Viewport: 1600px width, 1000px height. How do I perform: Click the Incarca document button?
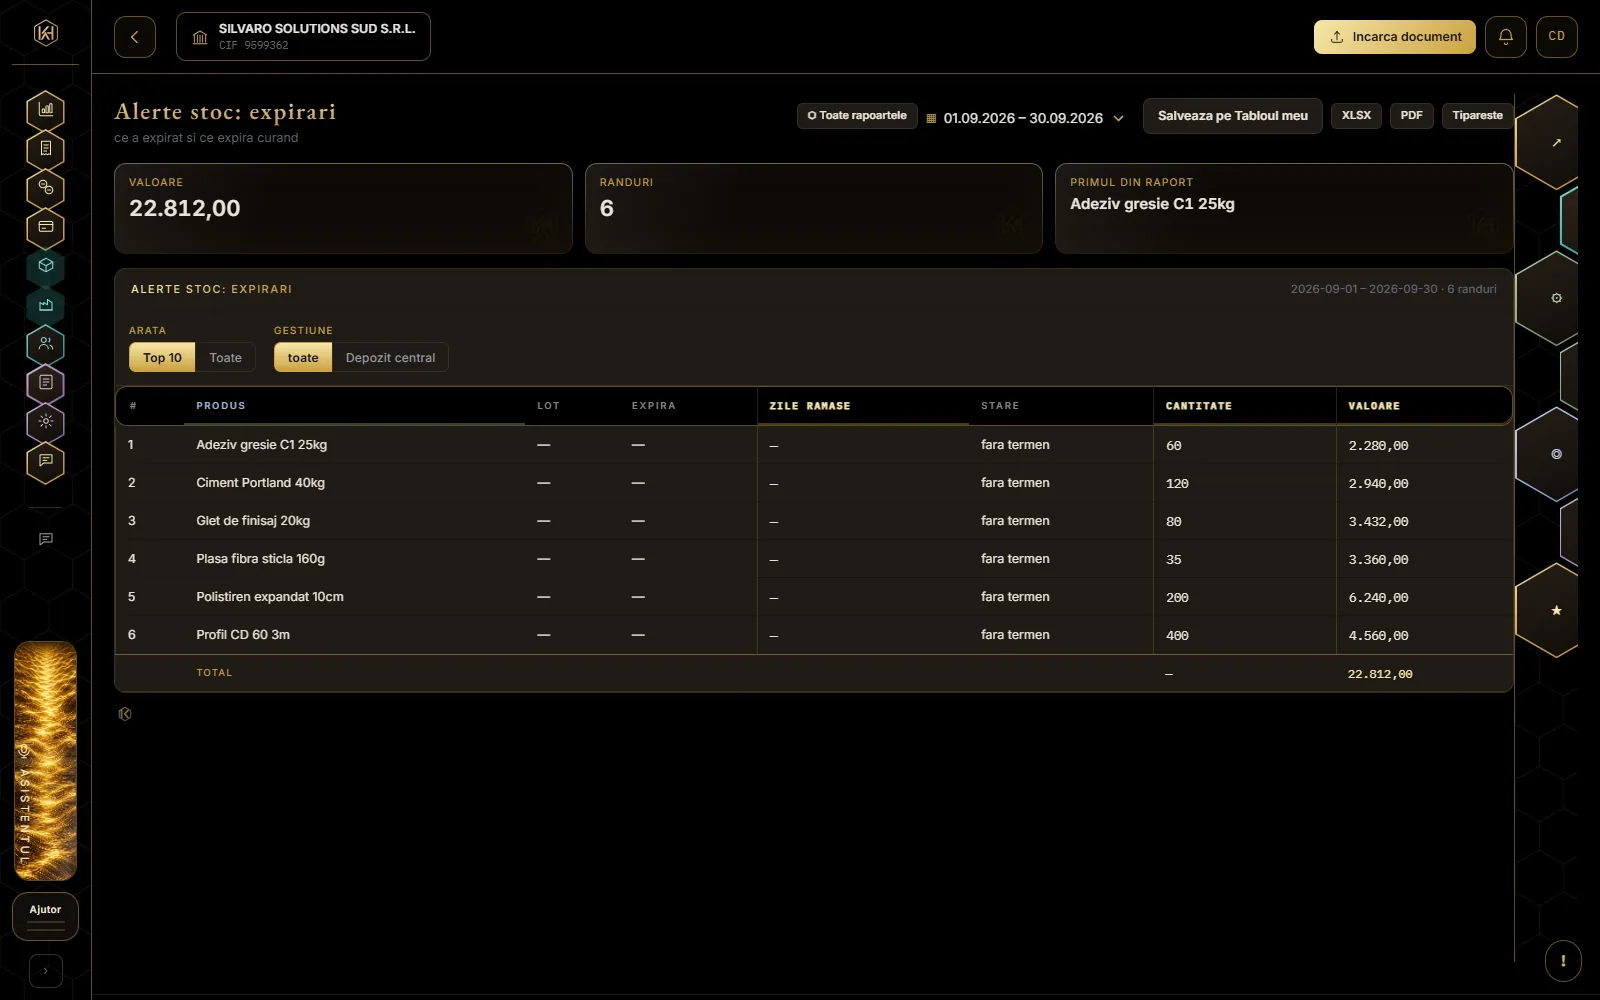coord(1394,37)
